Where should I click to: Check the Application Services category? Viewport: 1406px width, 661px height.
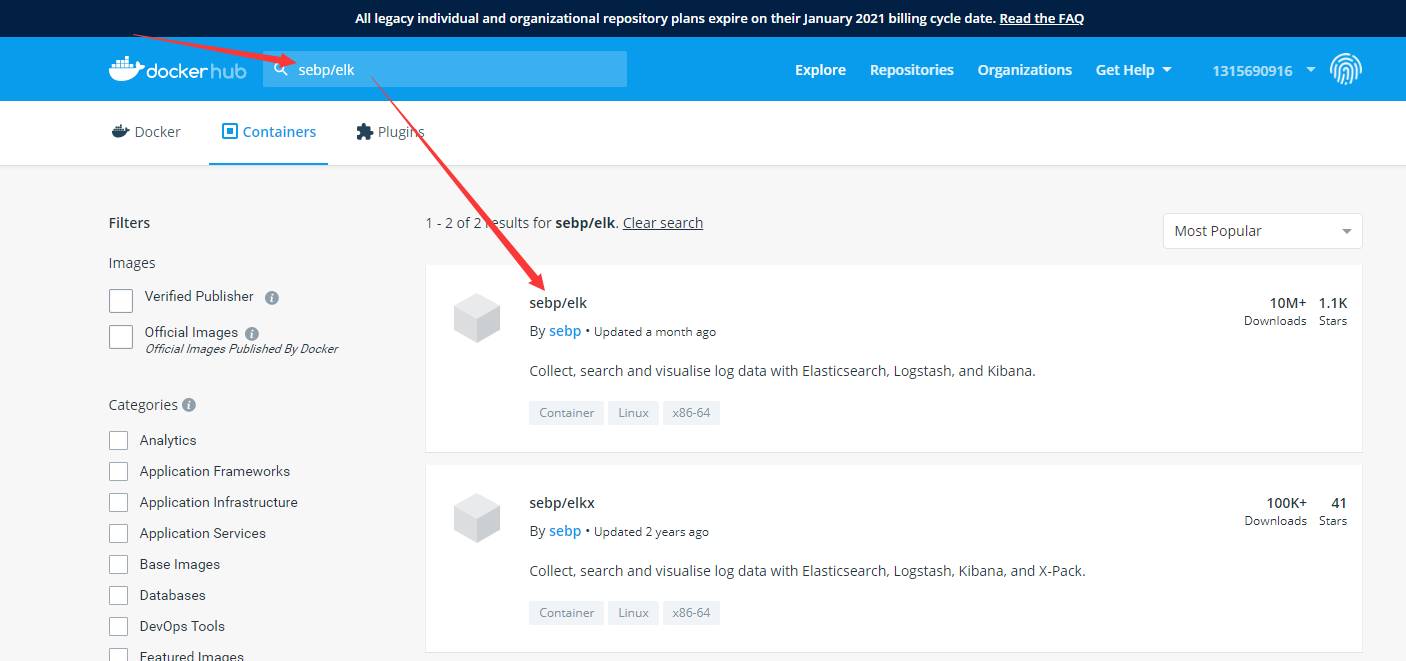coord(119,533)
